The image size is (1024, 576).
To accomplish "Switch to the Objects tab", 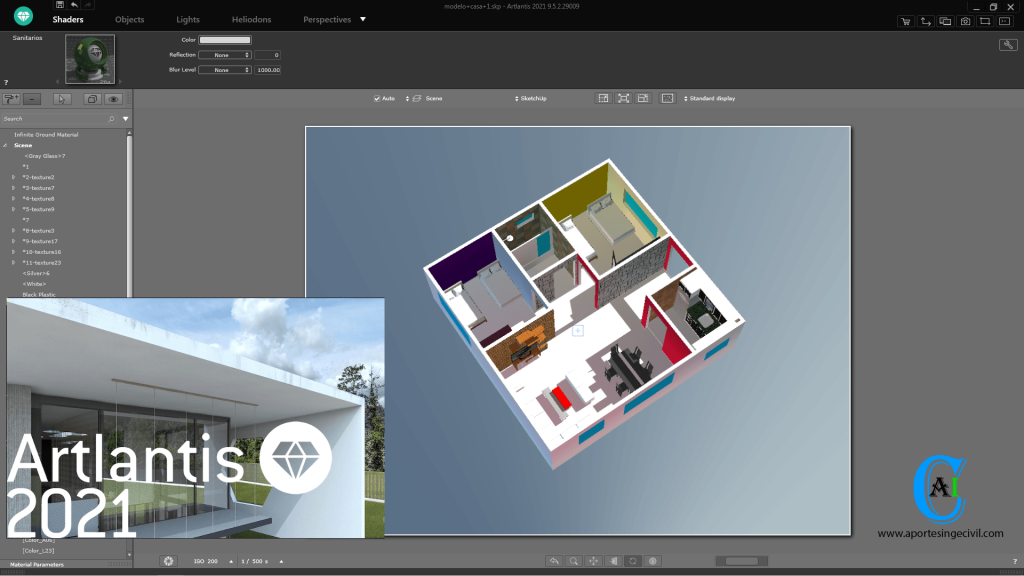I will pyautogui.click(x=129, y=20).
